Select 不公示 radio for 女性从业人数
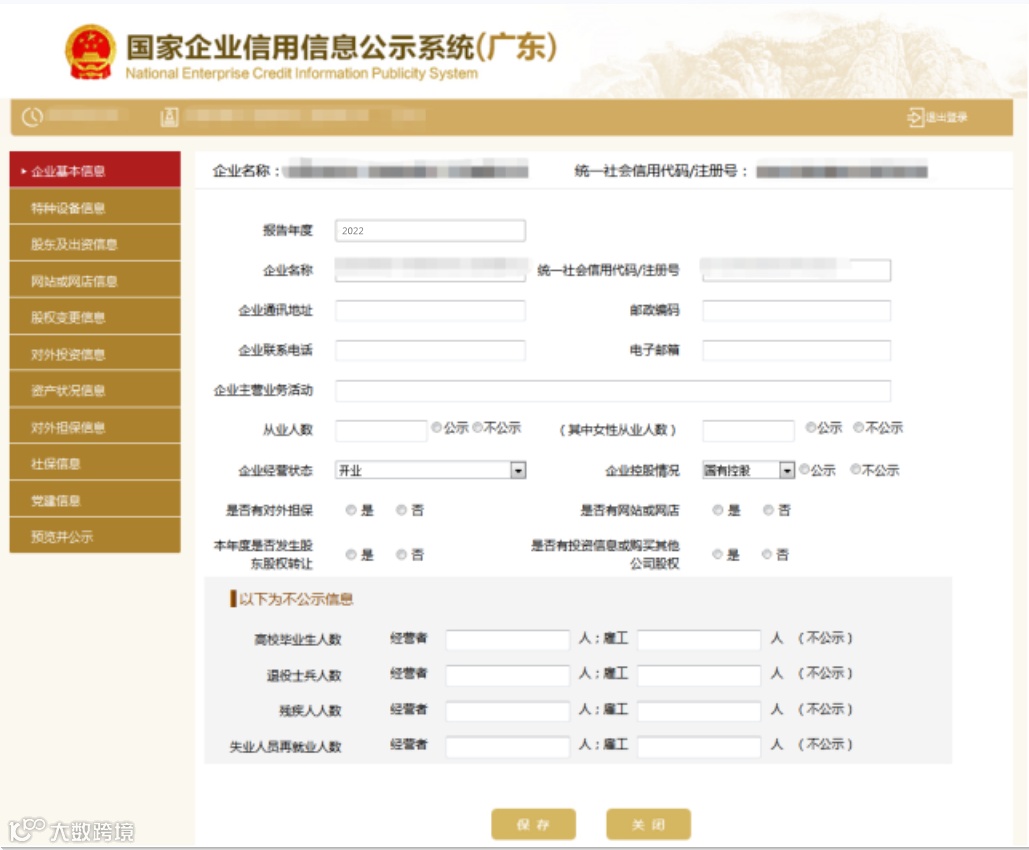1029x850 pixels. point(858,427)
